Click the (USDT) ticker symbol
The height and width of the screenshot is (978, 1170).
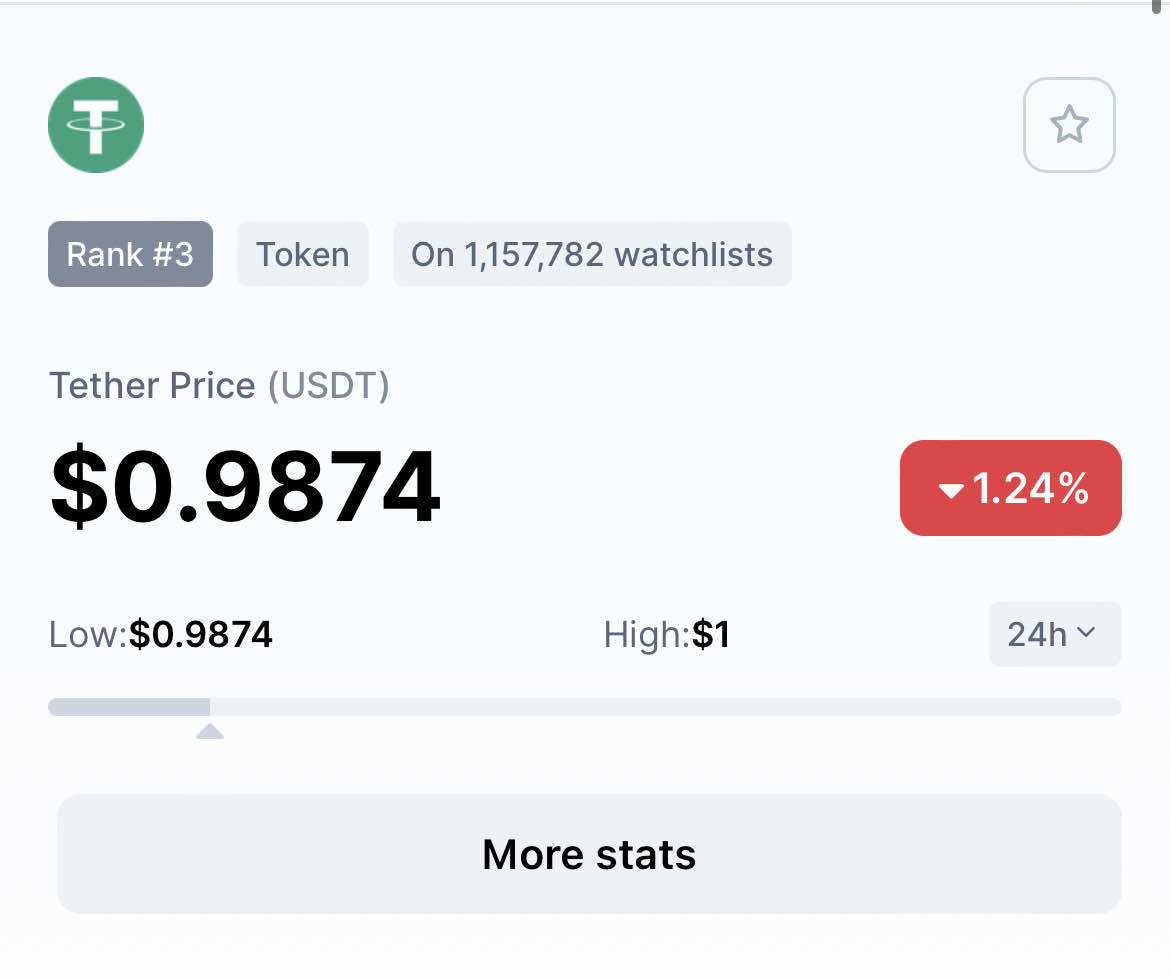click(x=328, y=385)
